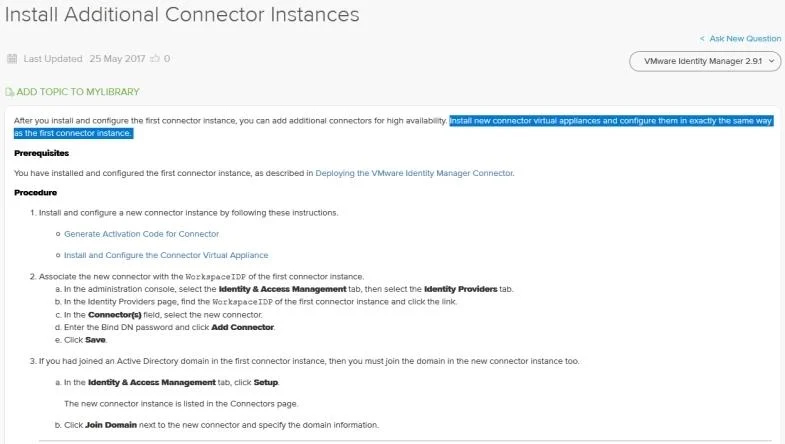
Task: Open the Ask New Question link
Action: 745,39
